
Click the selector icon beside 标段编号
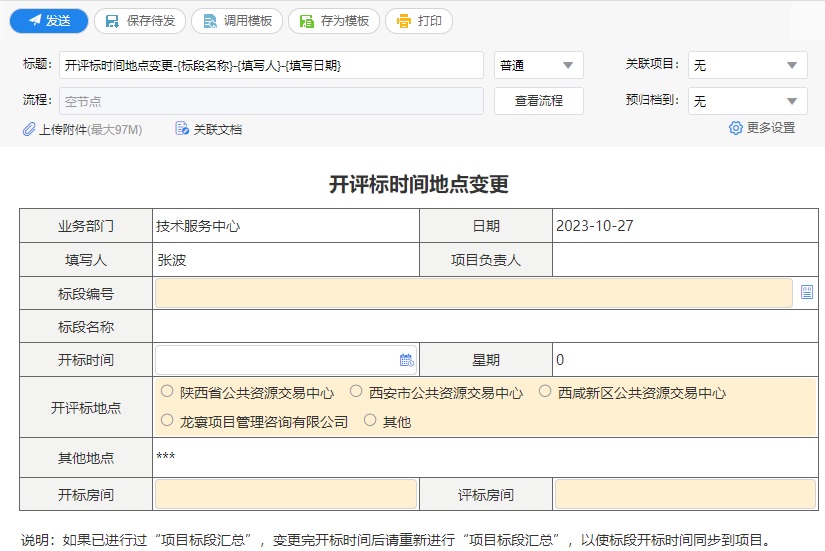coord(807,292)
